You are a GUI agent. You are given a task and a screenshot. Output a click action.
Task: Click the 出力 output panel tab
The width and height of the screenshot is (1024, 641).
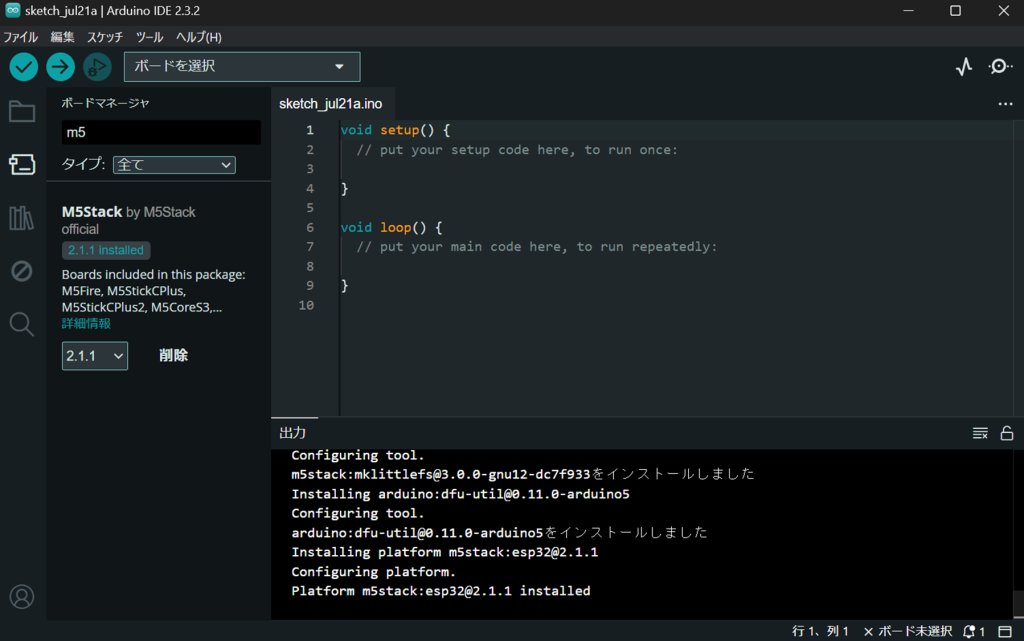tap(293, 433)
